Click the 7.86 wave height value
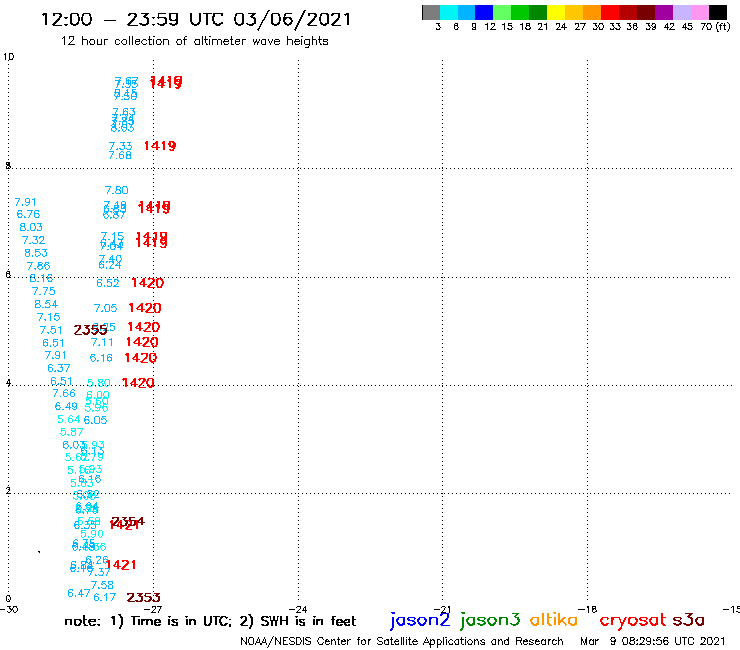This screenshot has width=740, height=650. click(38, 266)
